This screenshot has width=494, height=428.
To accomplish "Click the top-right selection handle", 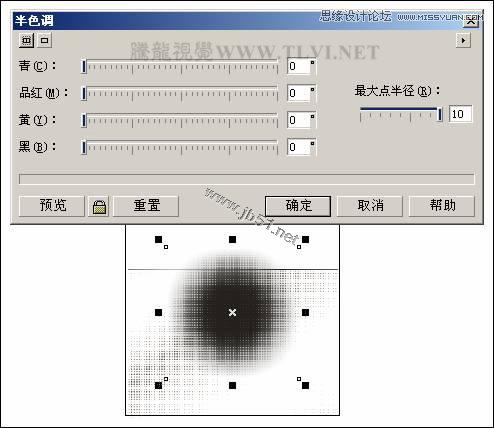I will pos(306,239).
